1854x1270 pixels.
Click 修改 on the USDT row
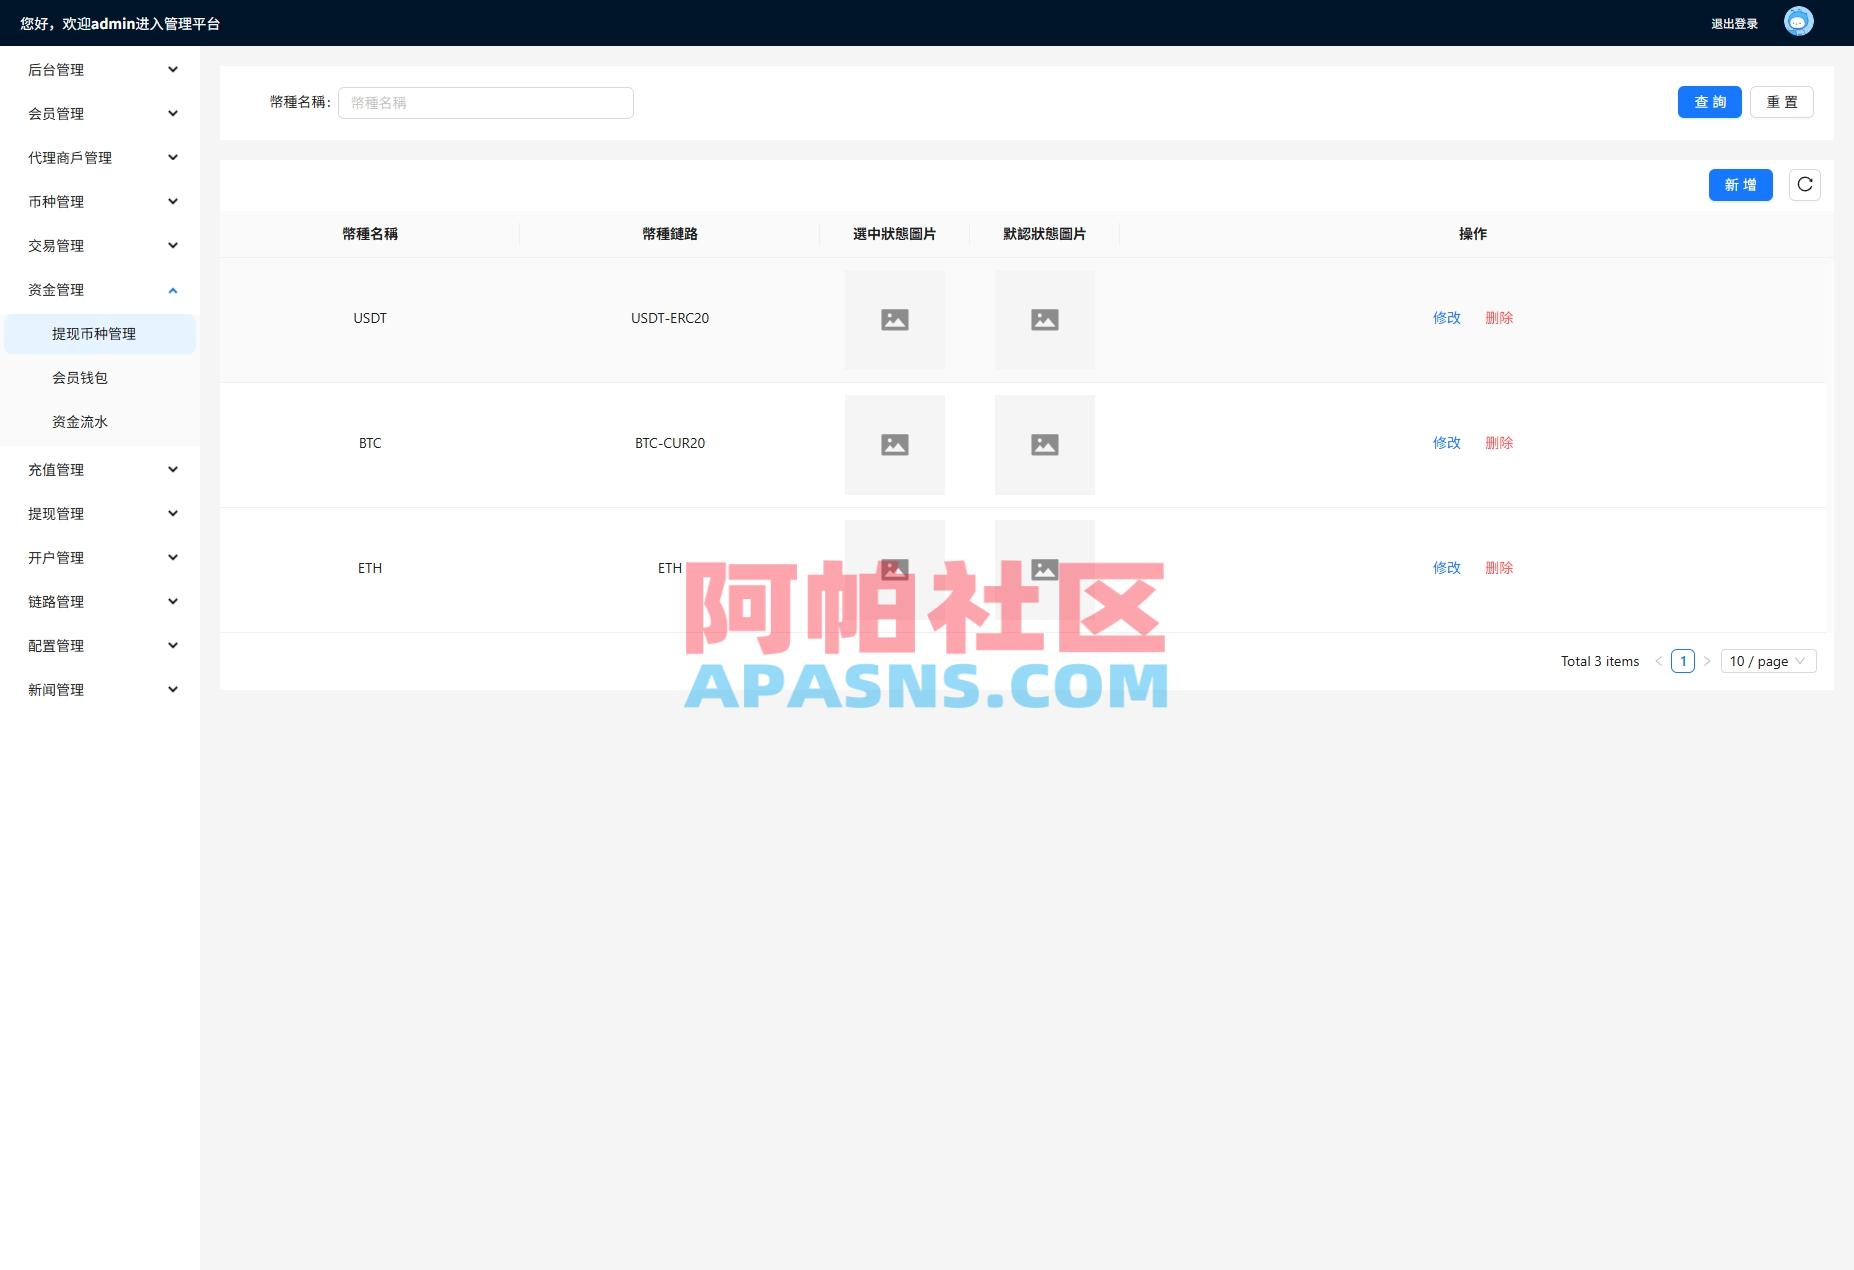[x=1446, y=318]
